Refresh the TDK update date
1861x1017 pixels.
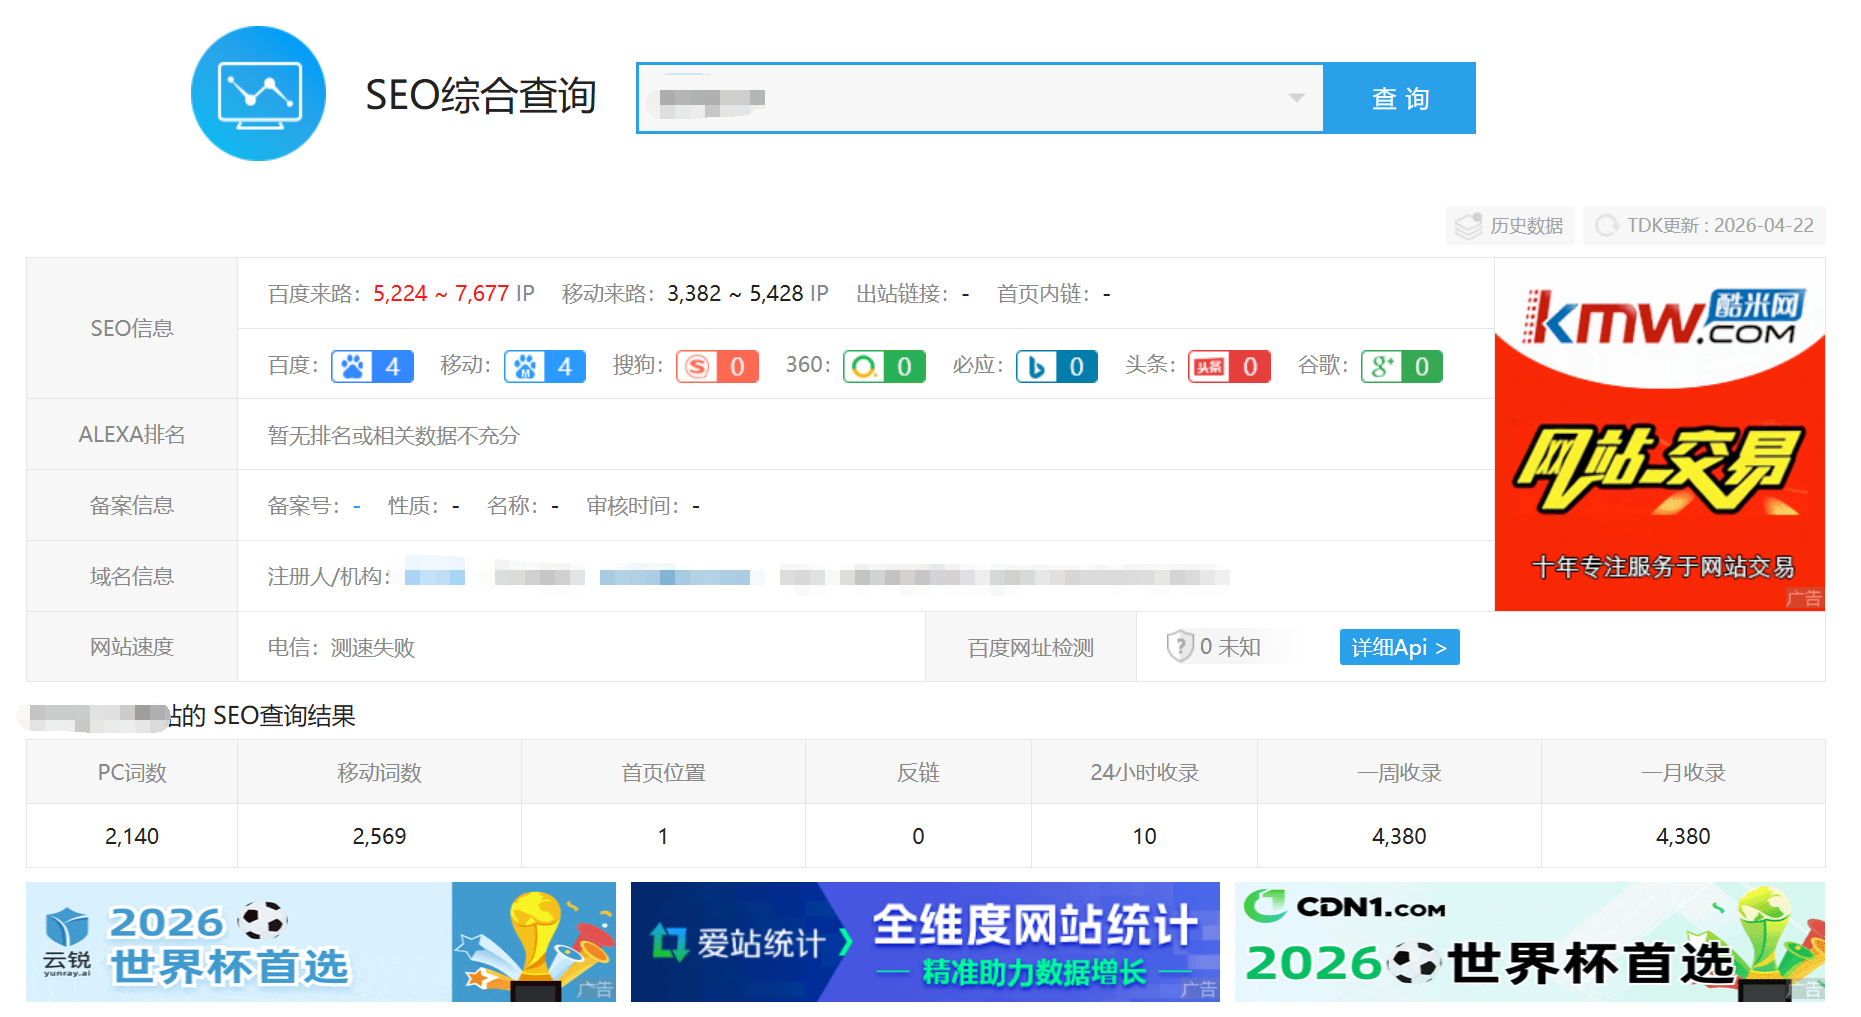coord(1704,226)
